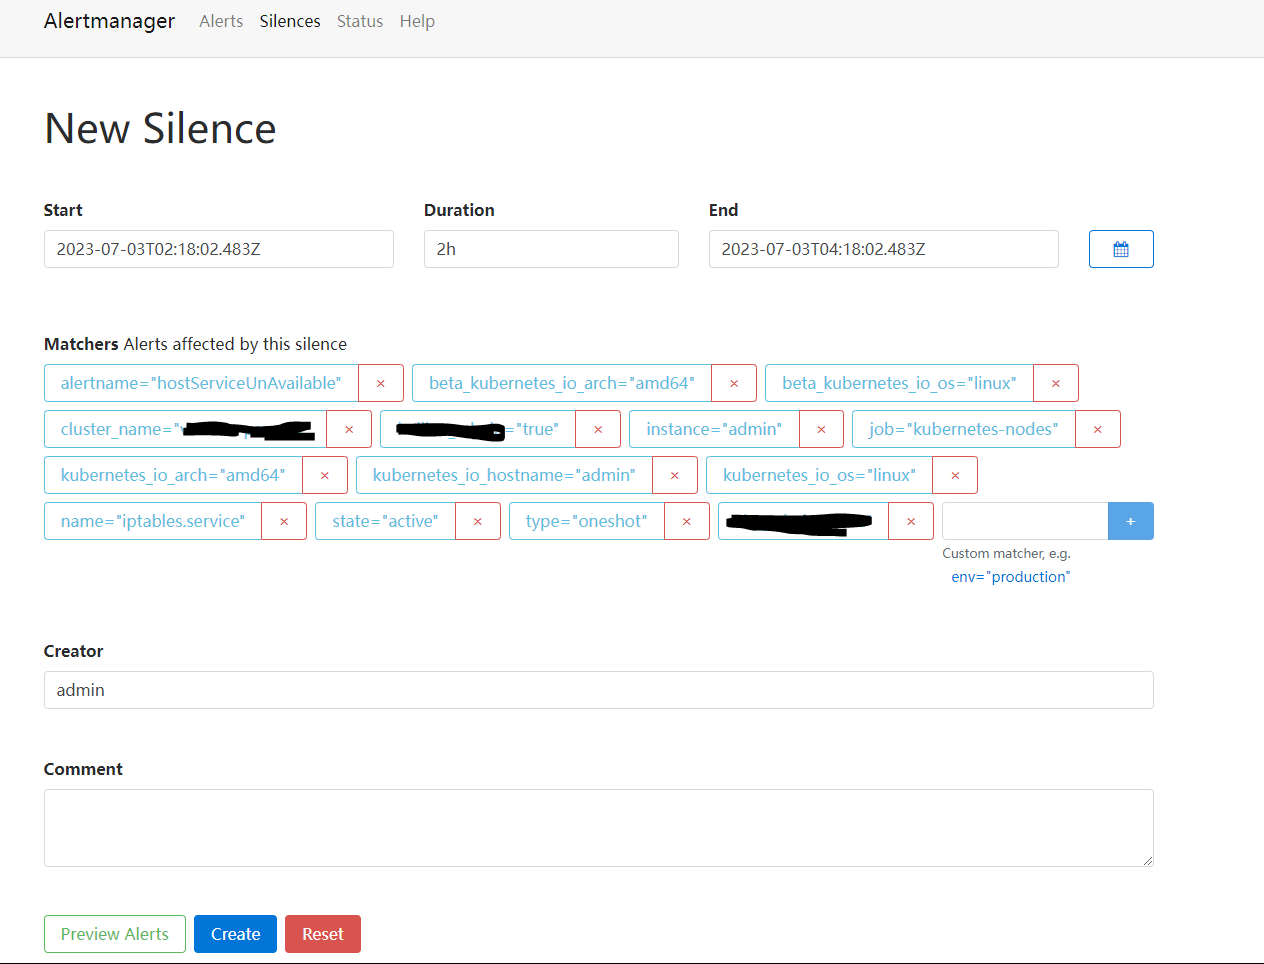Delete the kubernetes_io_hostname matcher

674,475
